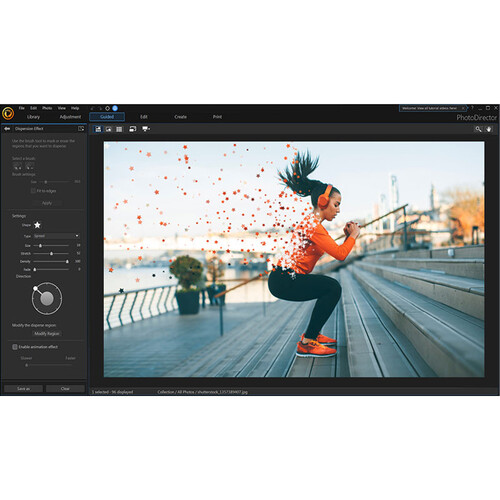Switch to the Adjustment tab
This screenshot has height=500, width=500.
(70, 117)
